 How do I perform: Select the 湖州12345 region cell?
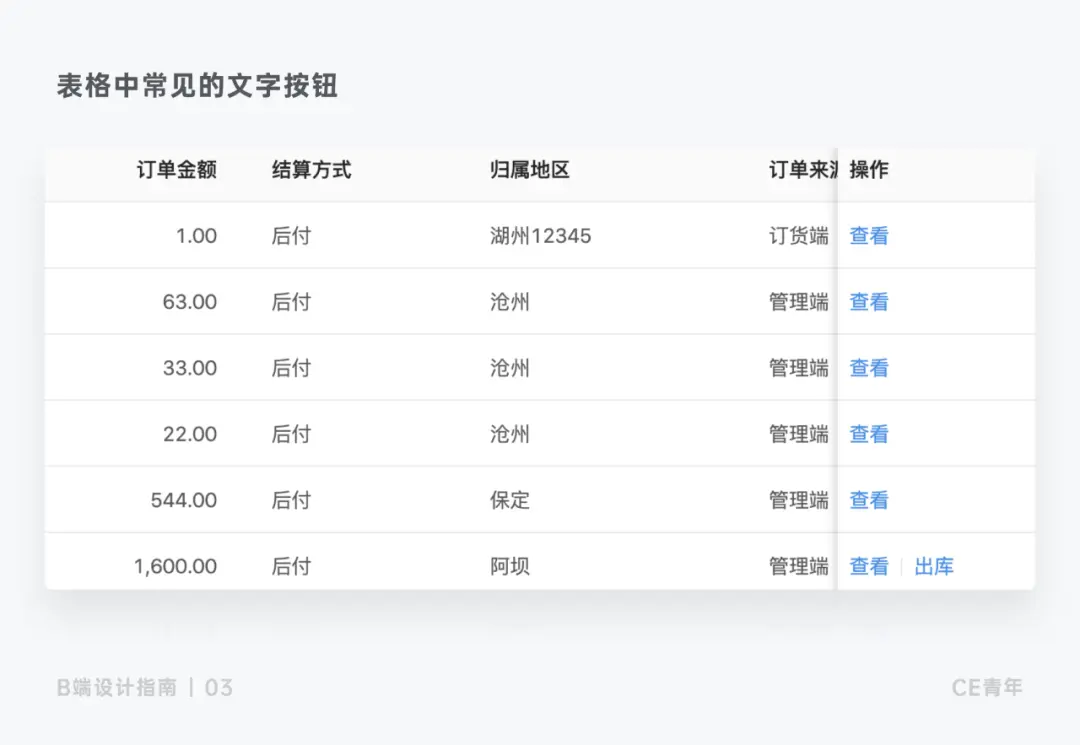click(x=541, y=235)
